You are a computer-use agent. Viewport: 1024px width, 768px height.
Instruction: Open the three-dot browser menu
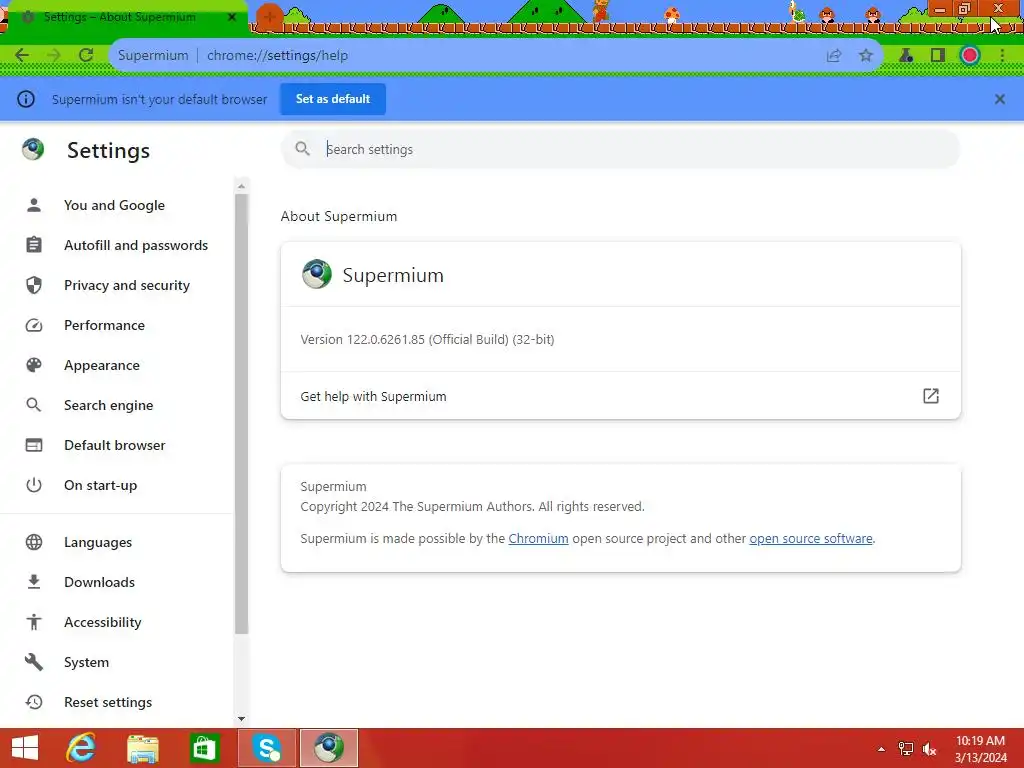1002,56
